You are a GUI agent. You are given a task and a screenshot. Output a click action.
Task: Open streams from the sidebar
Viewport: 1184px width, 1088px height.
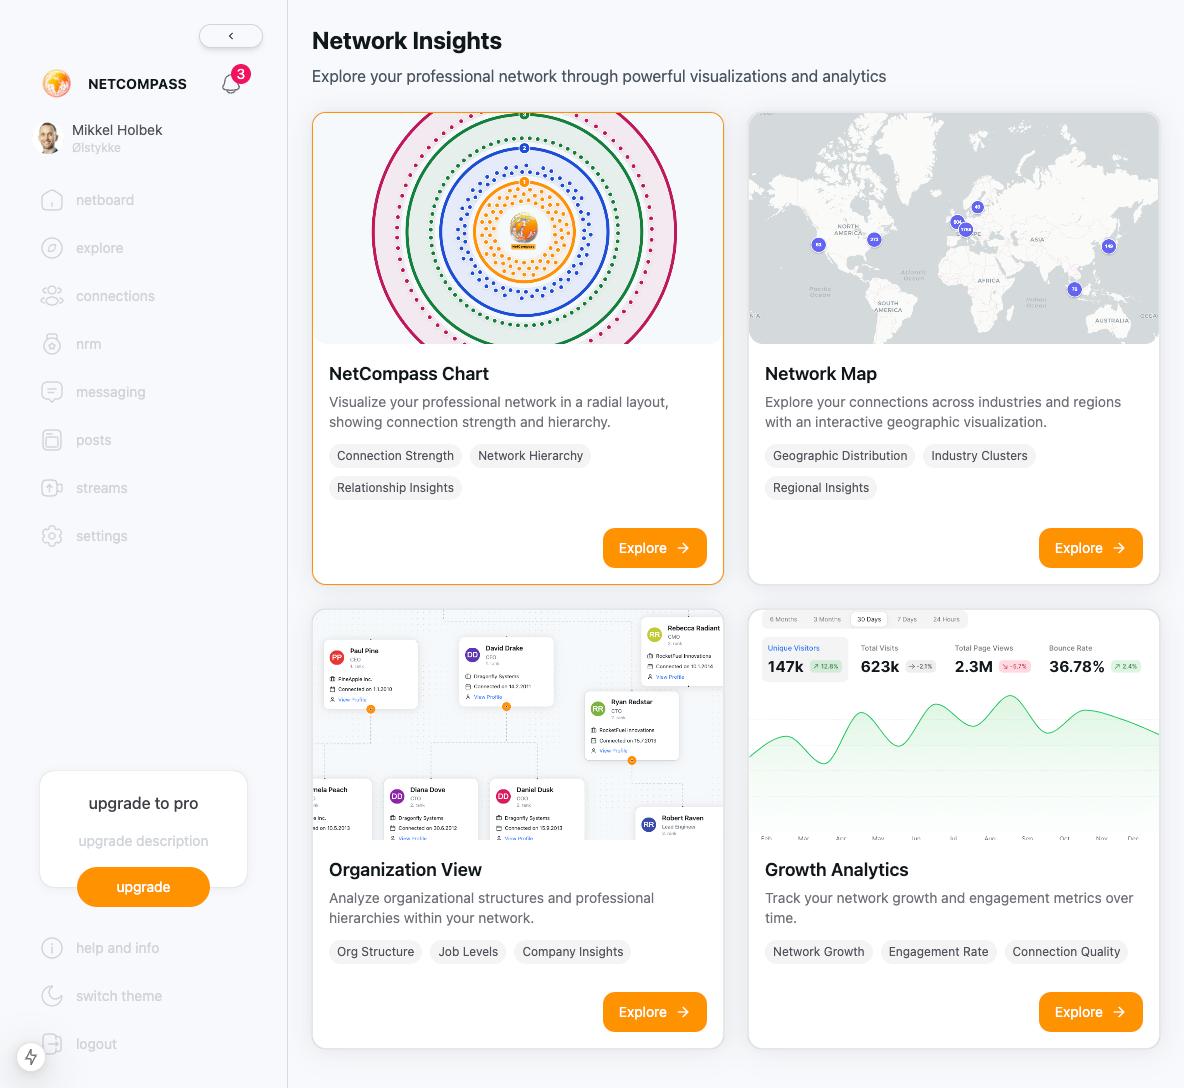coord(101,488)
